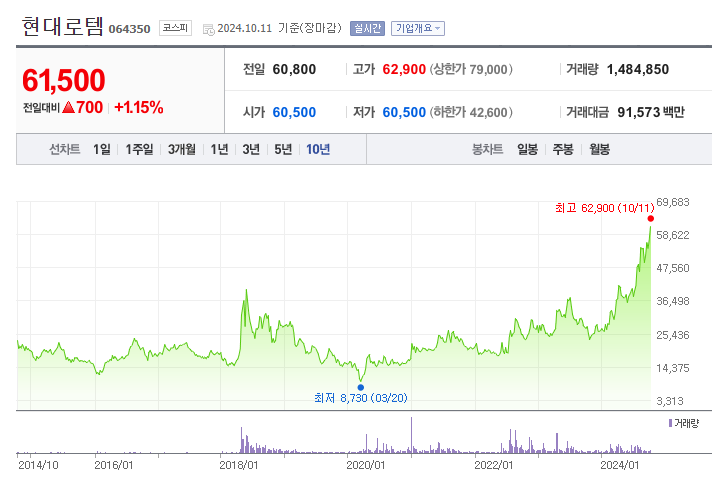Show the 3년 line chart

coord(251,149)
